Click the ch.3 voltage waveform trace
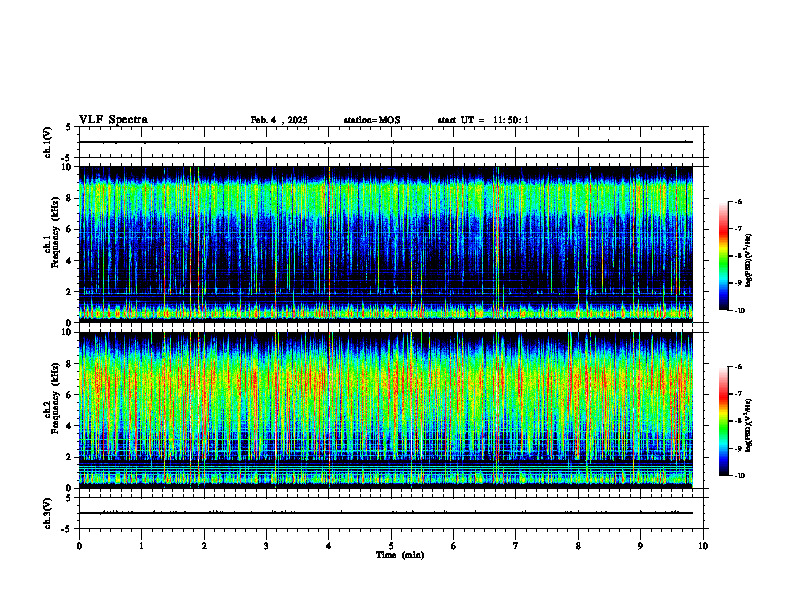This screenshot has height=612, width=792. click(x=386, y=513)
